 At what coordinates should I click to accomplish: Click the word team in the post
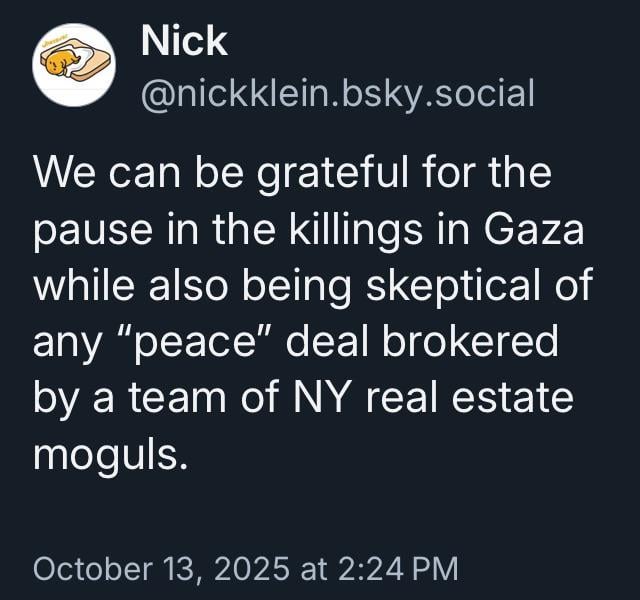point(171,400)
